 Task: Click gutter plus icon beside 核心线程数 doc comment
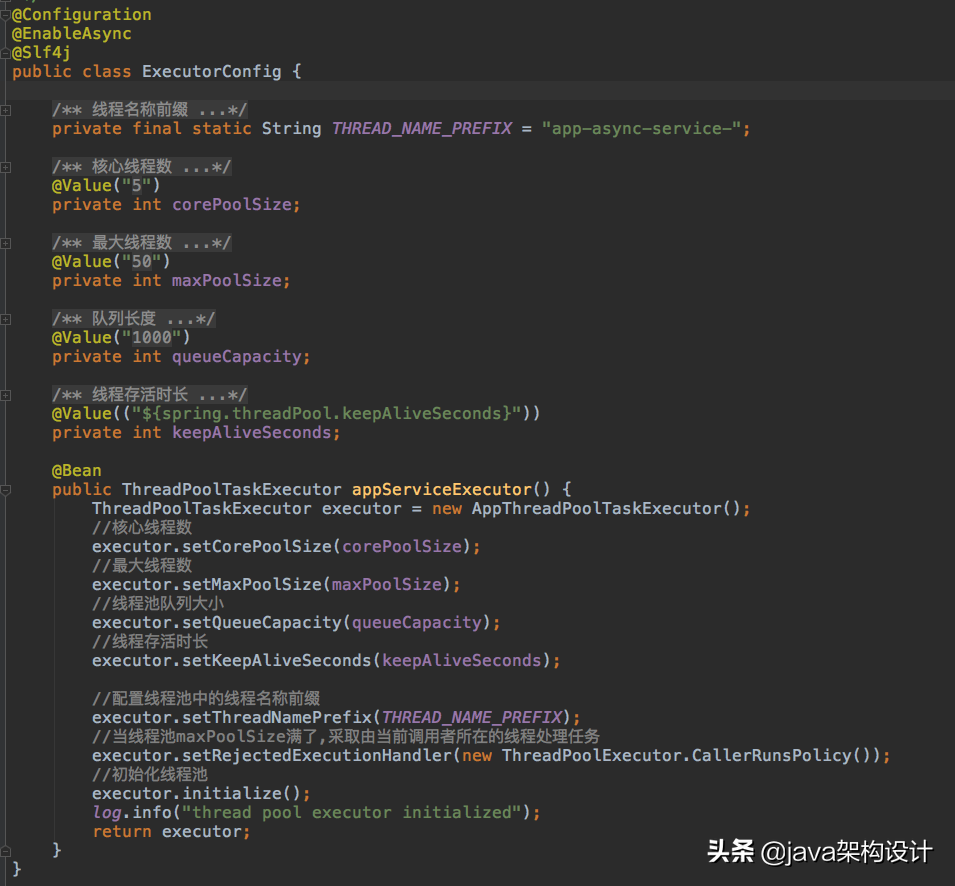[x=5, y=167]
